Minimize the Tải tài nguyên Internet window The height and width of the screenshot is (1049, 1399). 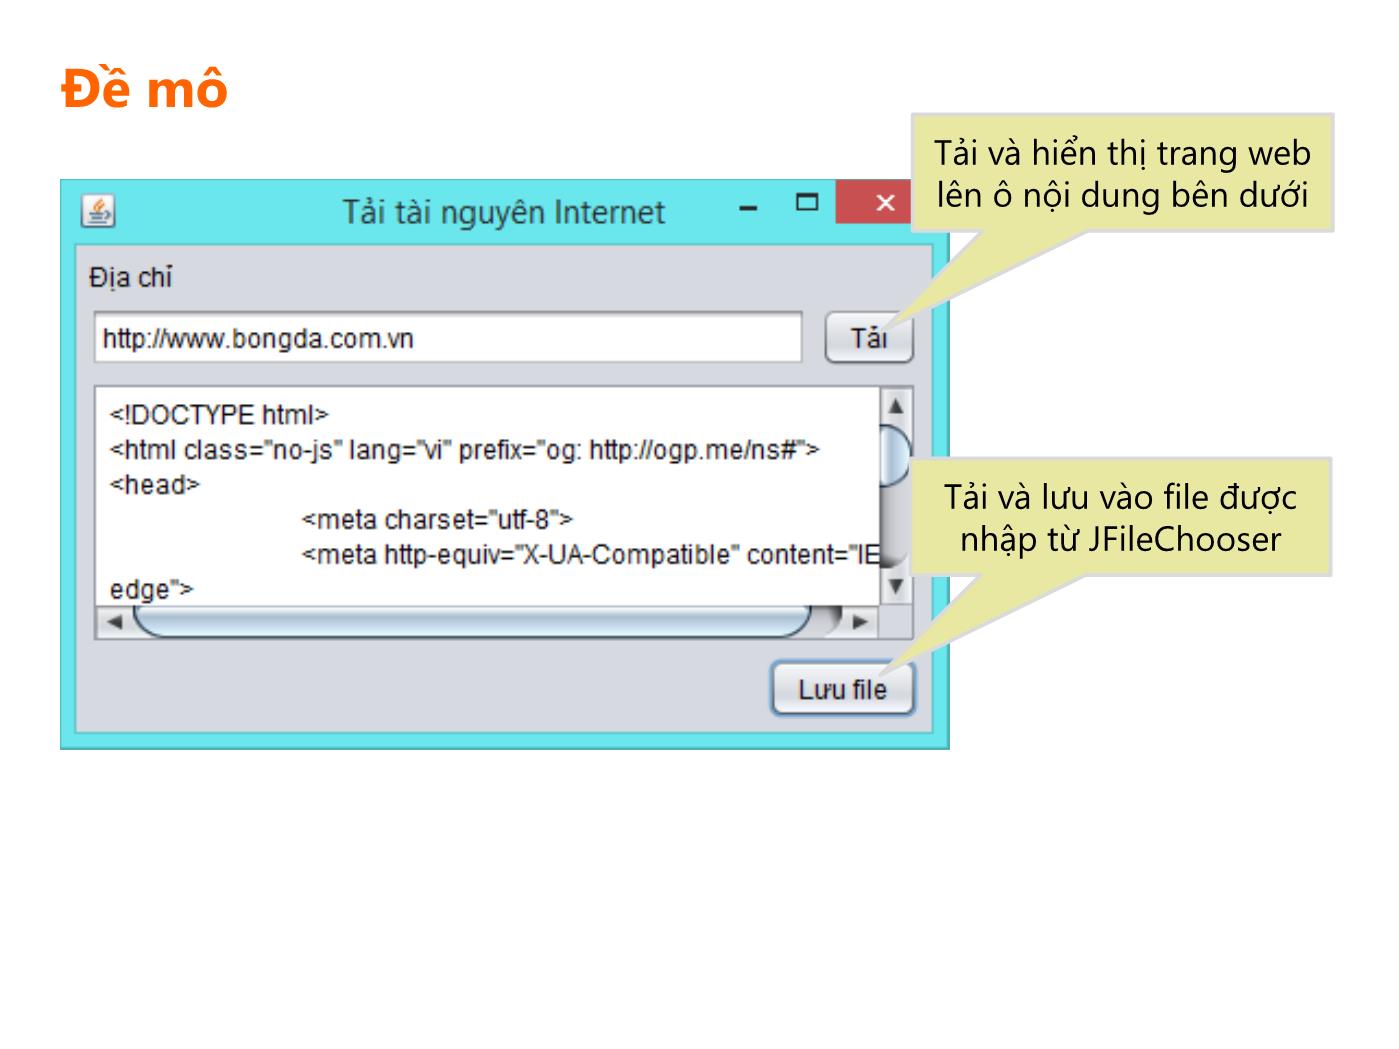748,208
